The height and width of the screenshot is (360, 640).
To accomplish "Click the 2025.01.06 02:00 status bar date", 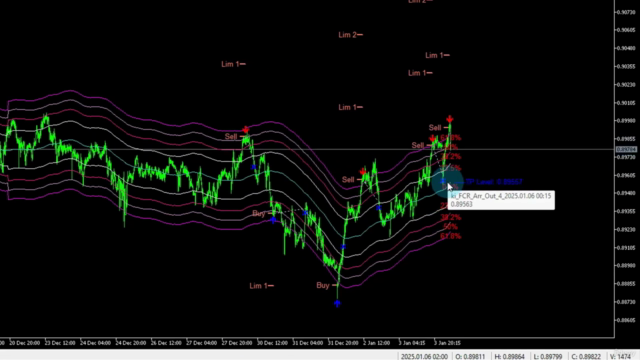I will 424,357.
